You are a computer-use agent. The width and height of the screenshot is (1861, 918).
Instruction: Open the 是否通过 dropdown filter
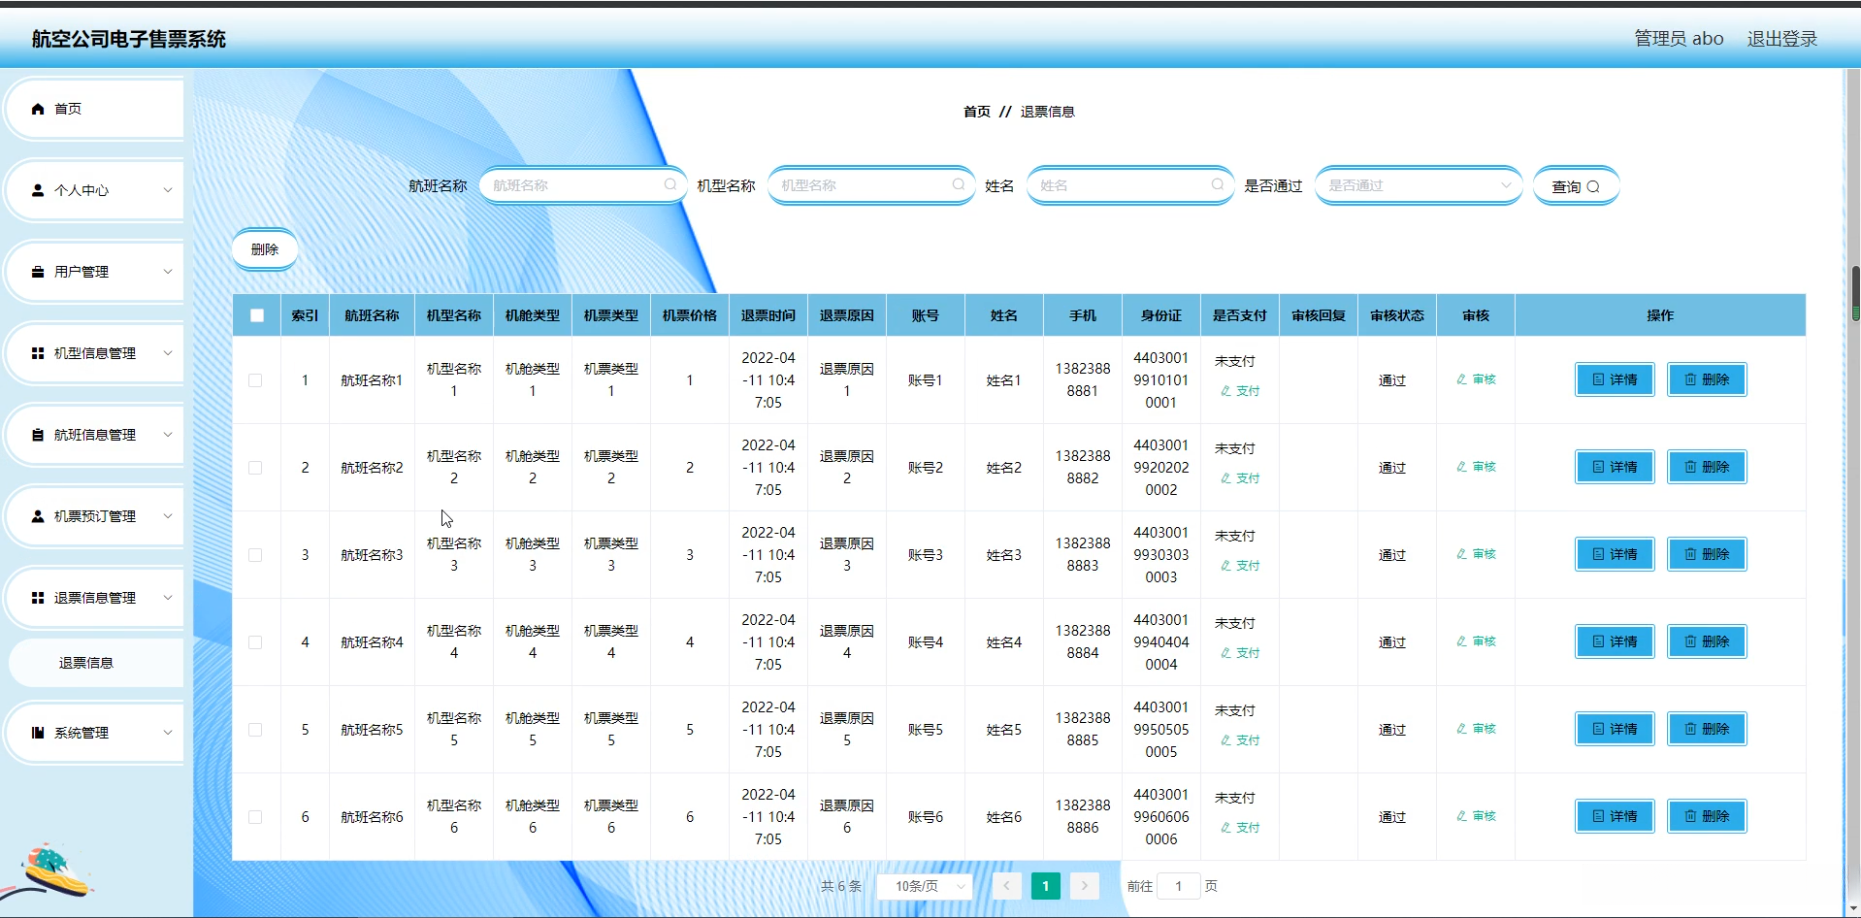pos(1418,186)
